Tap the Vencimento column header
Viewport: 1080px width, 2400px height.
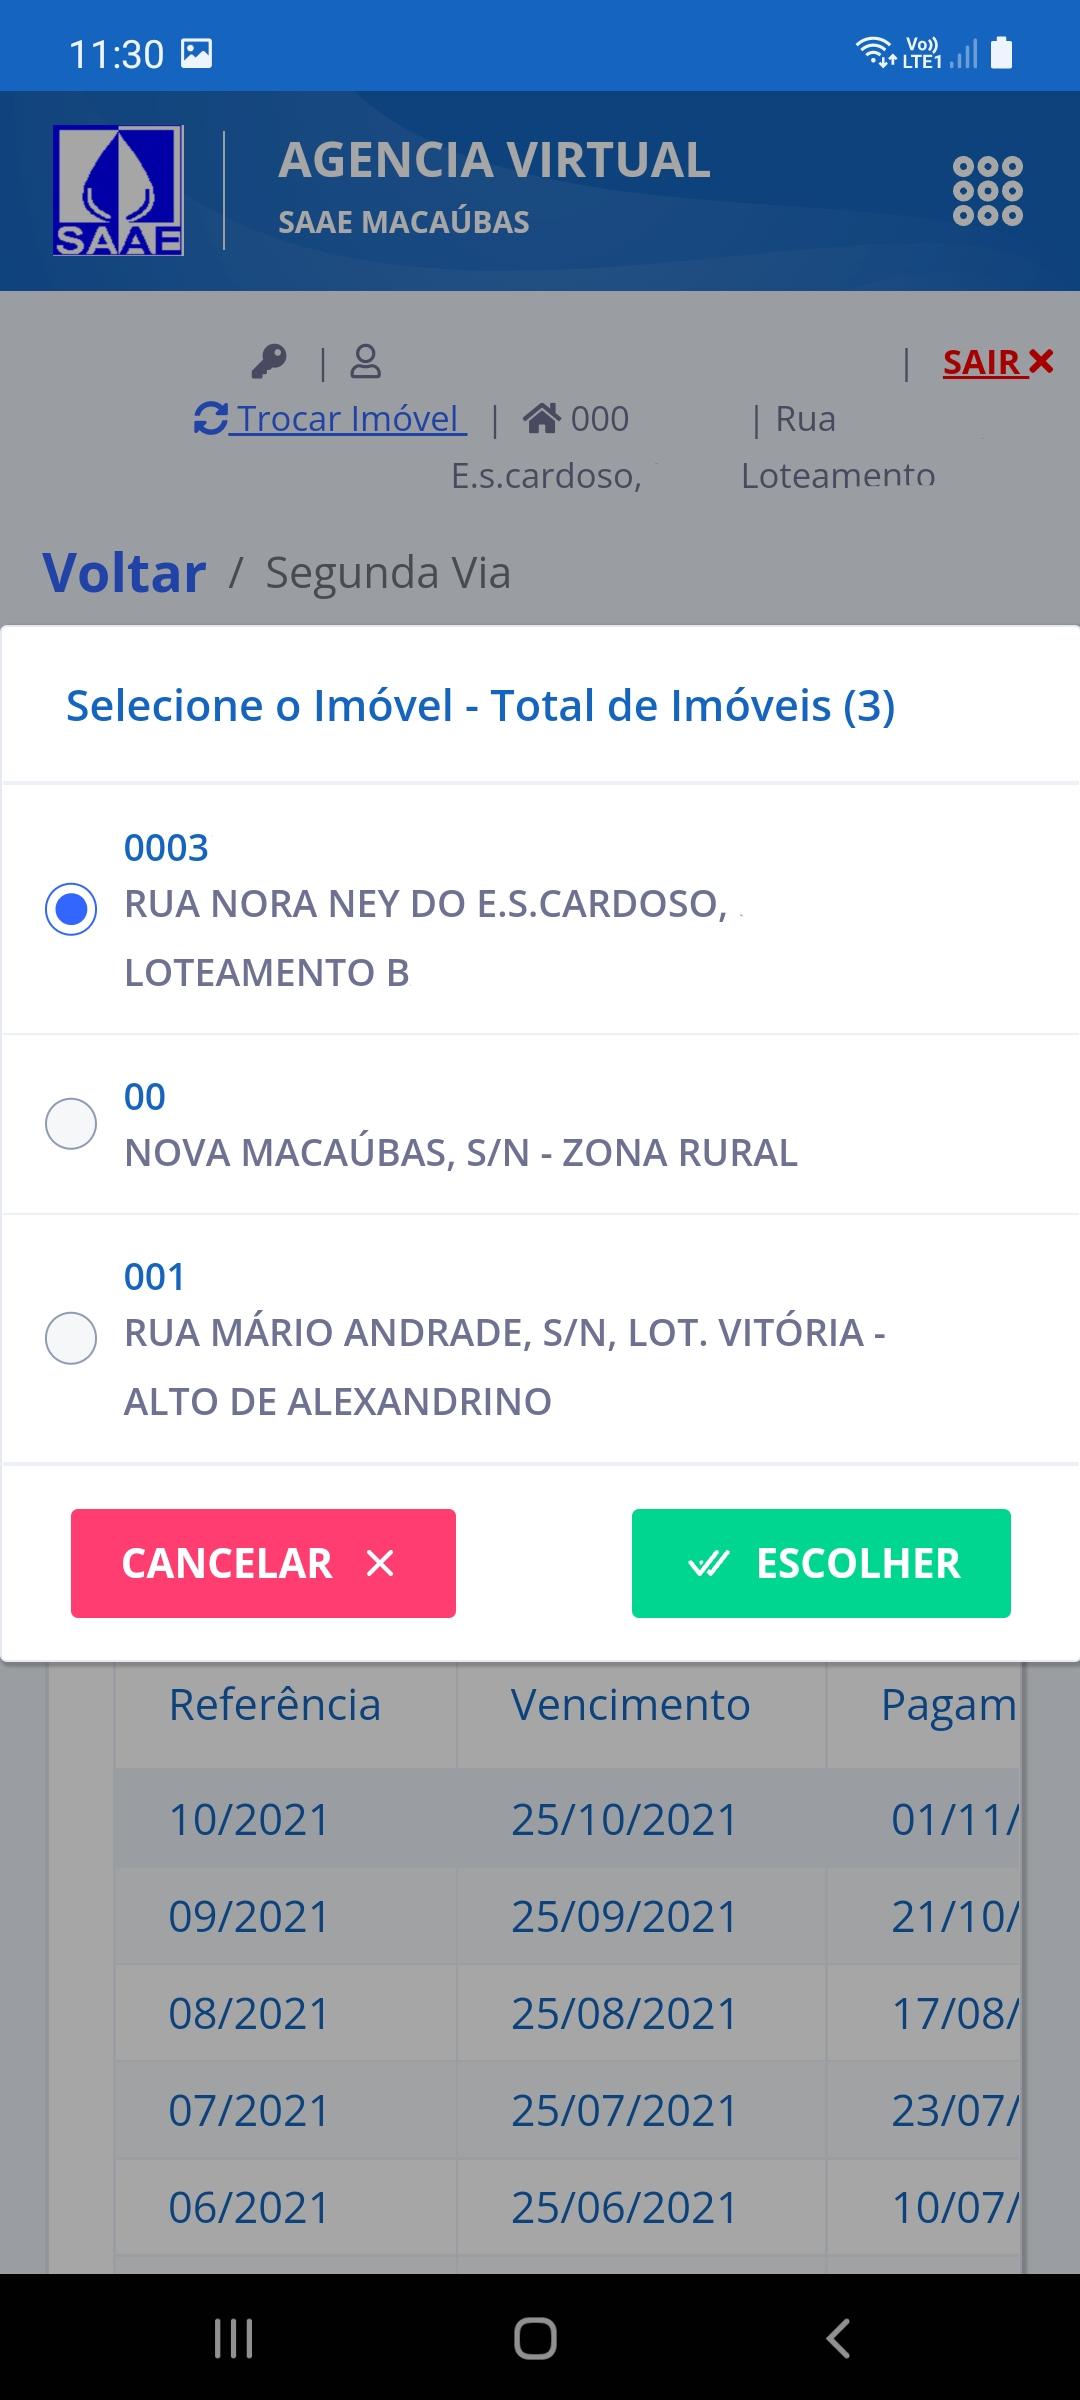631,1705
